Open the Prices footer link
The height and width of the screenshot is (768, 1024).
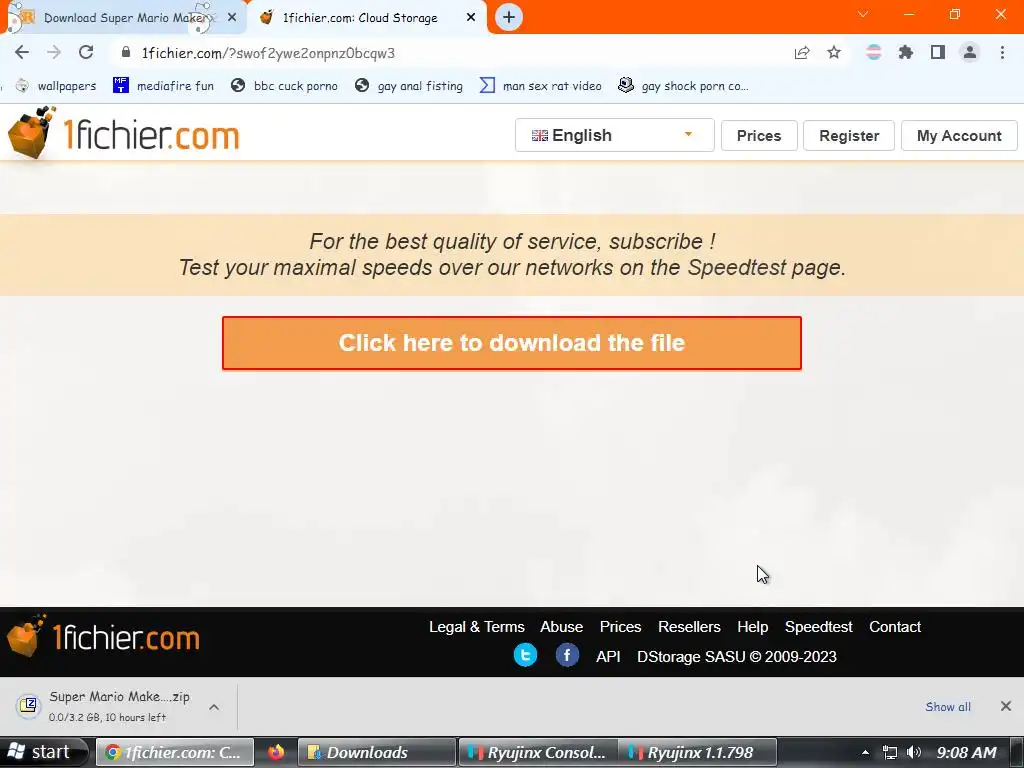[x=620, y=627]
